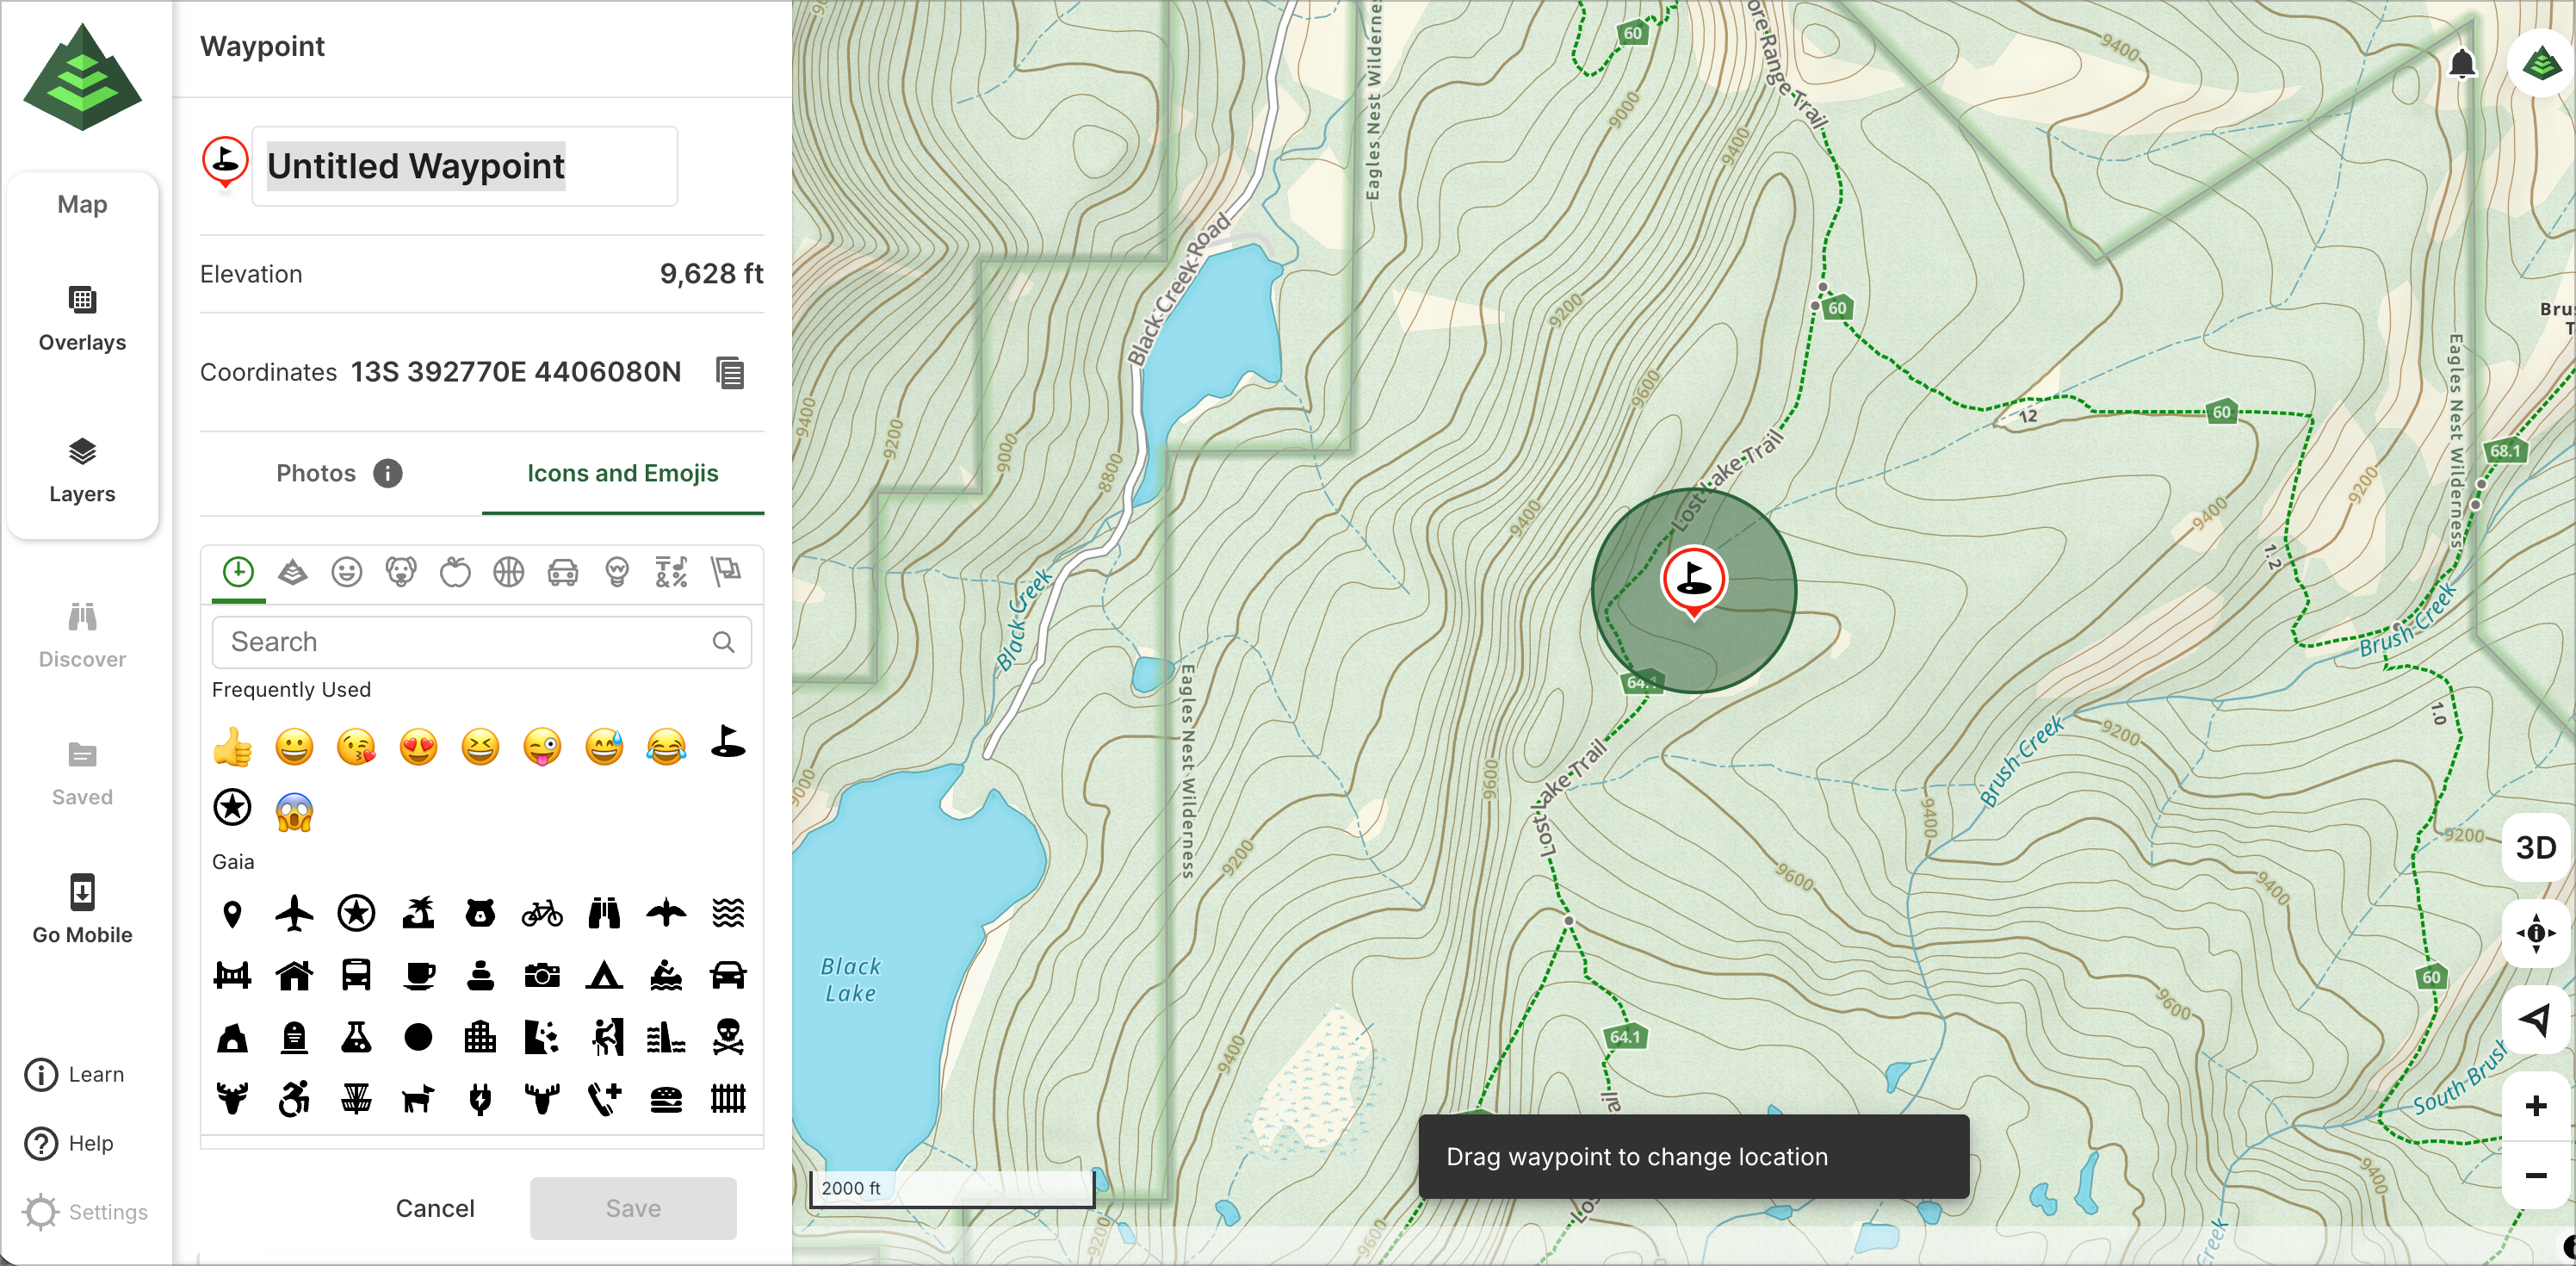Switch to the smileys emoji category
Screen dimensions: 2576x1266
[x=347, y=572]
